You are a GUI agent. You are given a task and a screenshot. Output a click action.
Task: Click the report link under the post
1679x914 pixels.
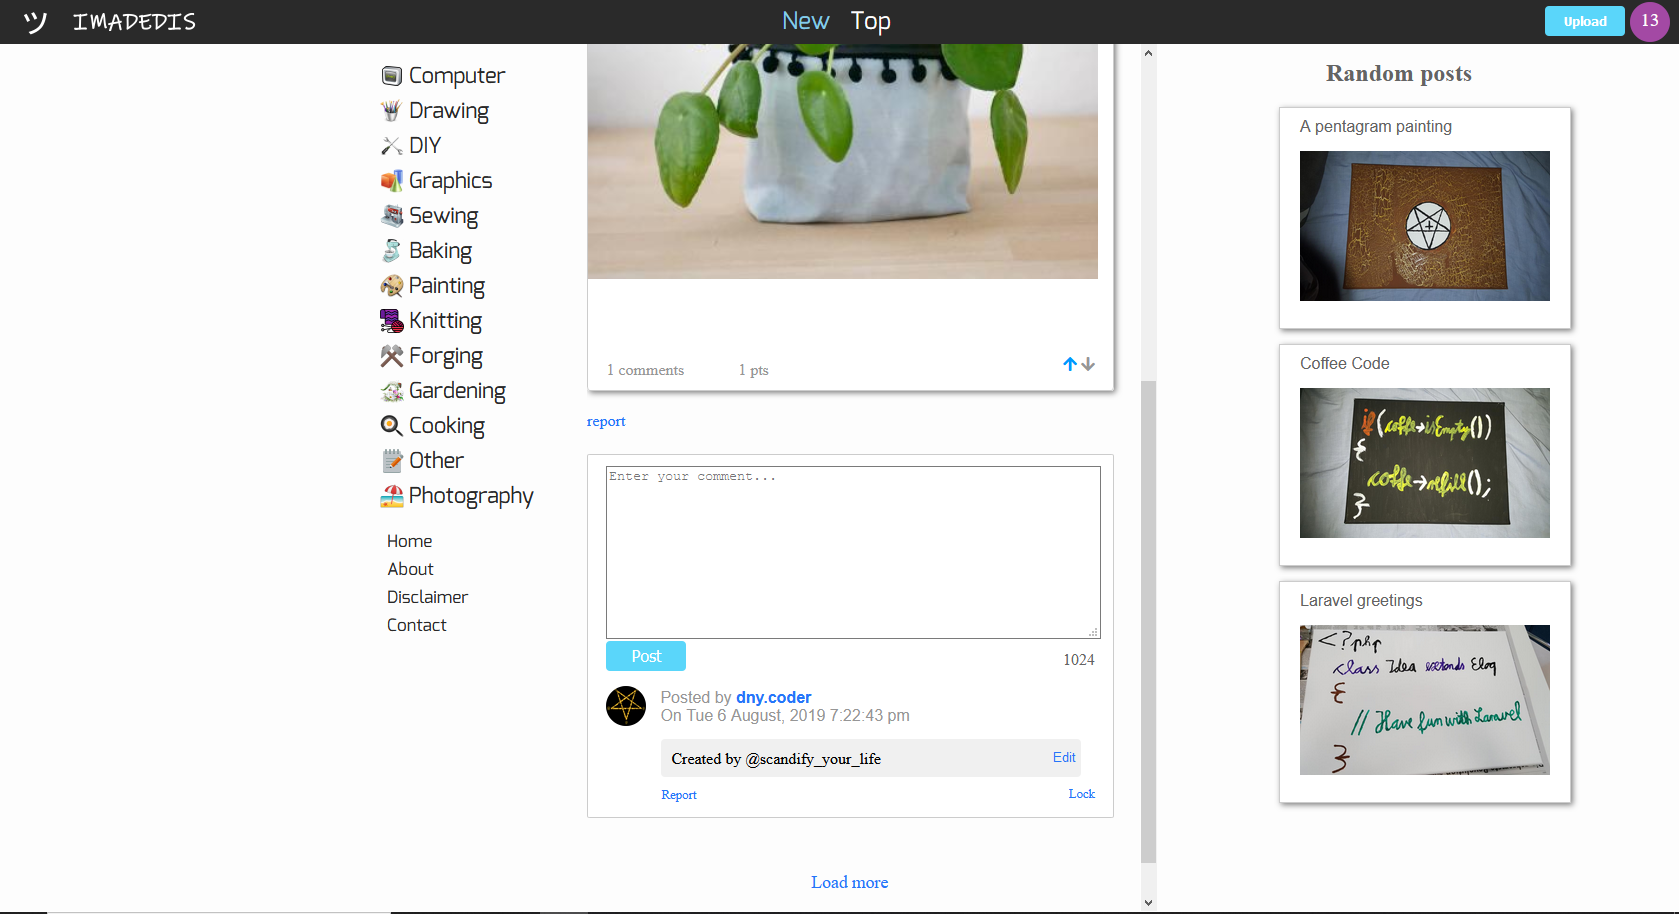click(x=606, y=421)
